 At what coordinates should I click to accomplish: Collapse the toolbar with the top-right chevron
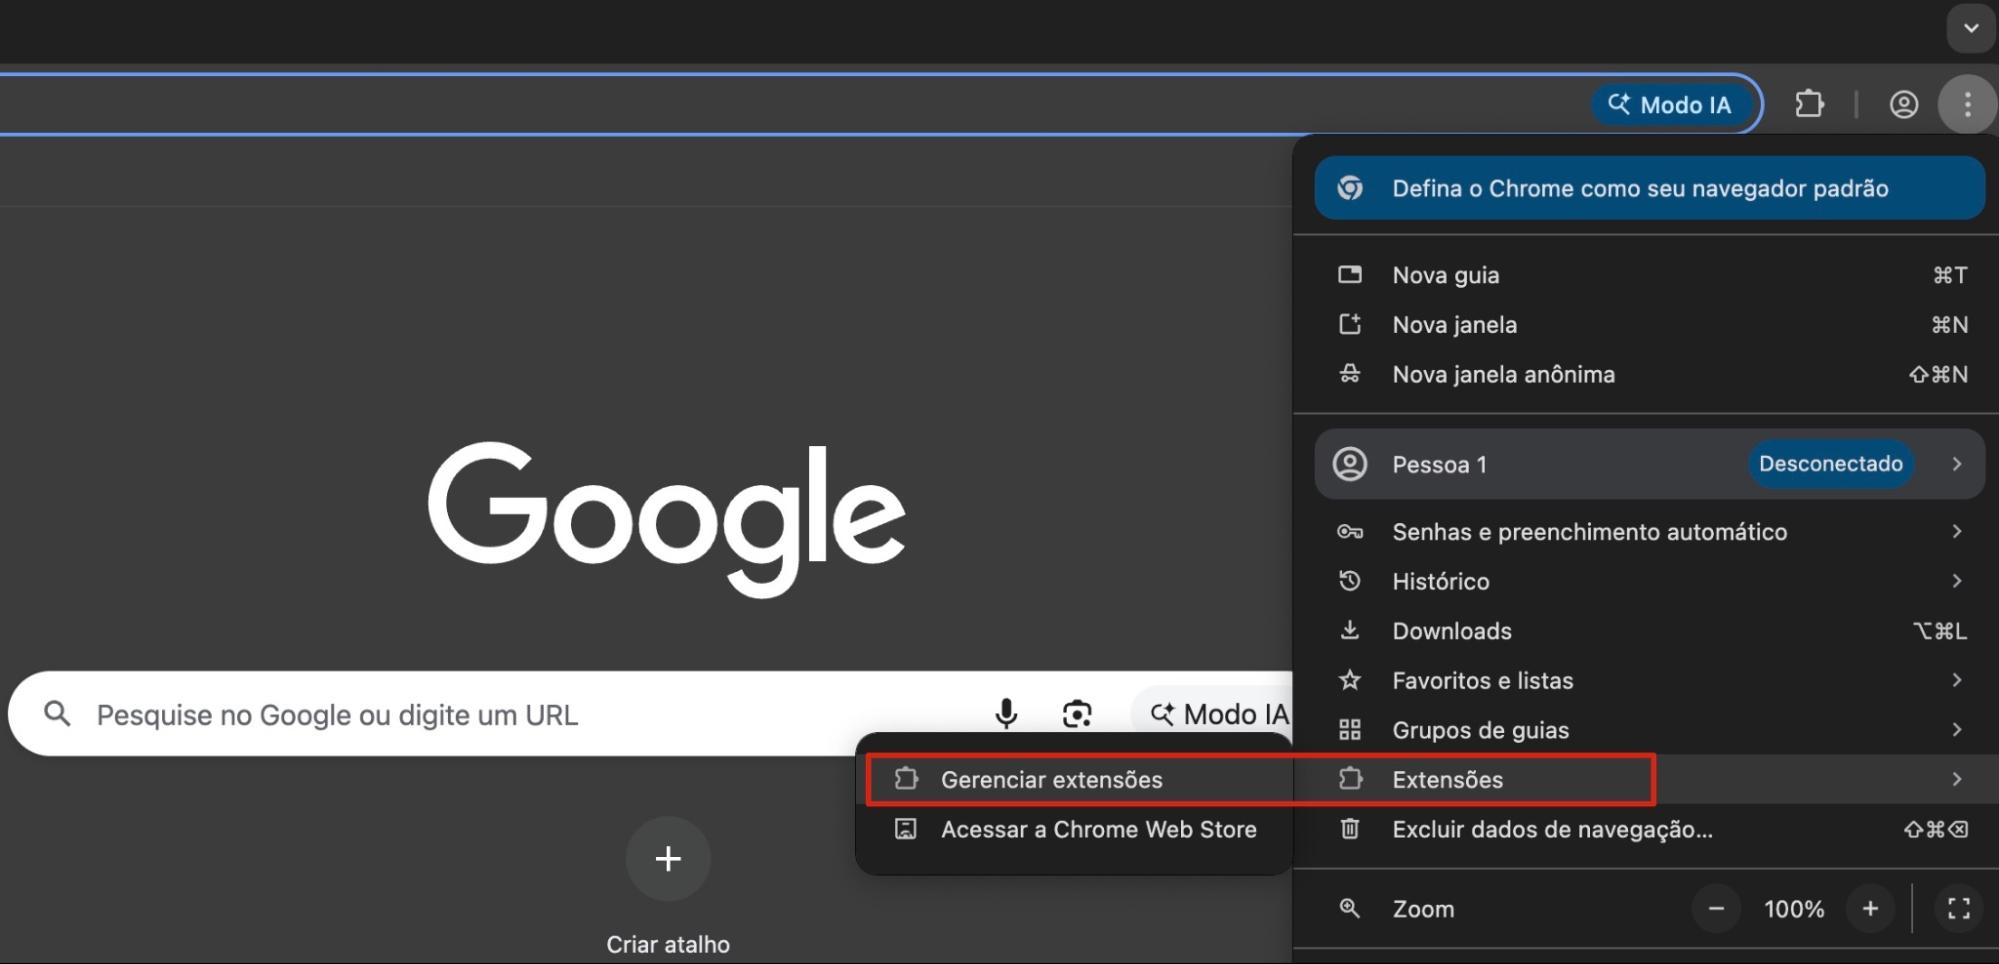(x=1969, y=29)
